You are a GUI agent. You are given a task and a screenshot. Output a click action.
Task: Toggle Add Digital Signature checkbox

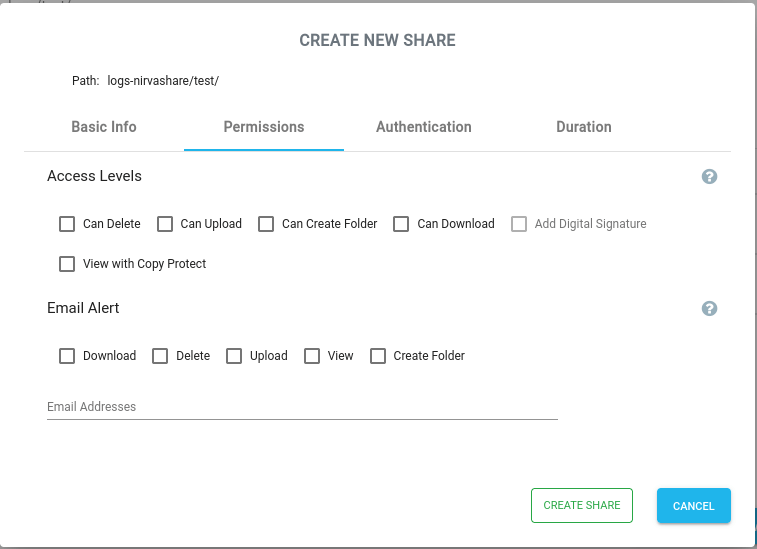[519, 224]
